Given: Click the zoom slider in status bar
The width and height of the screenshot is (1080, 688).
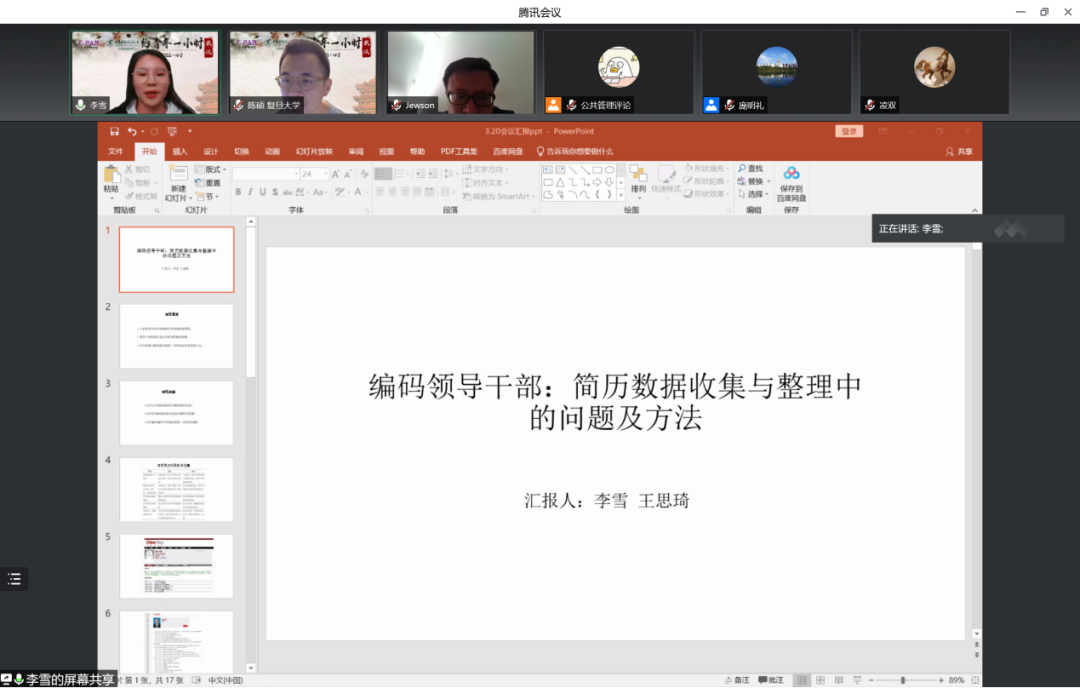Looking at the screenshot, I should (903, 680).
